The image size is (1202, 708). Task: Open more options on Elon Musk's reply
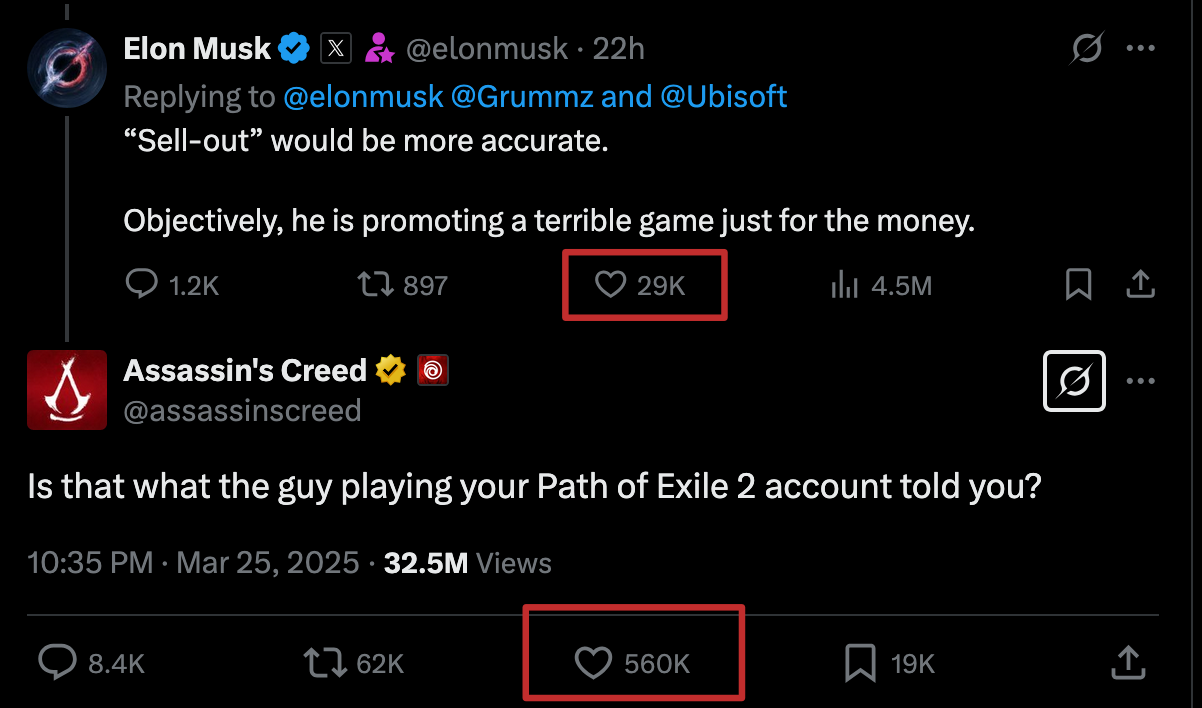[x=1141, y=48]
